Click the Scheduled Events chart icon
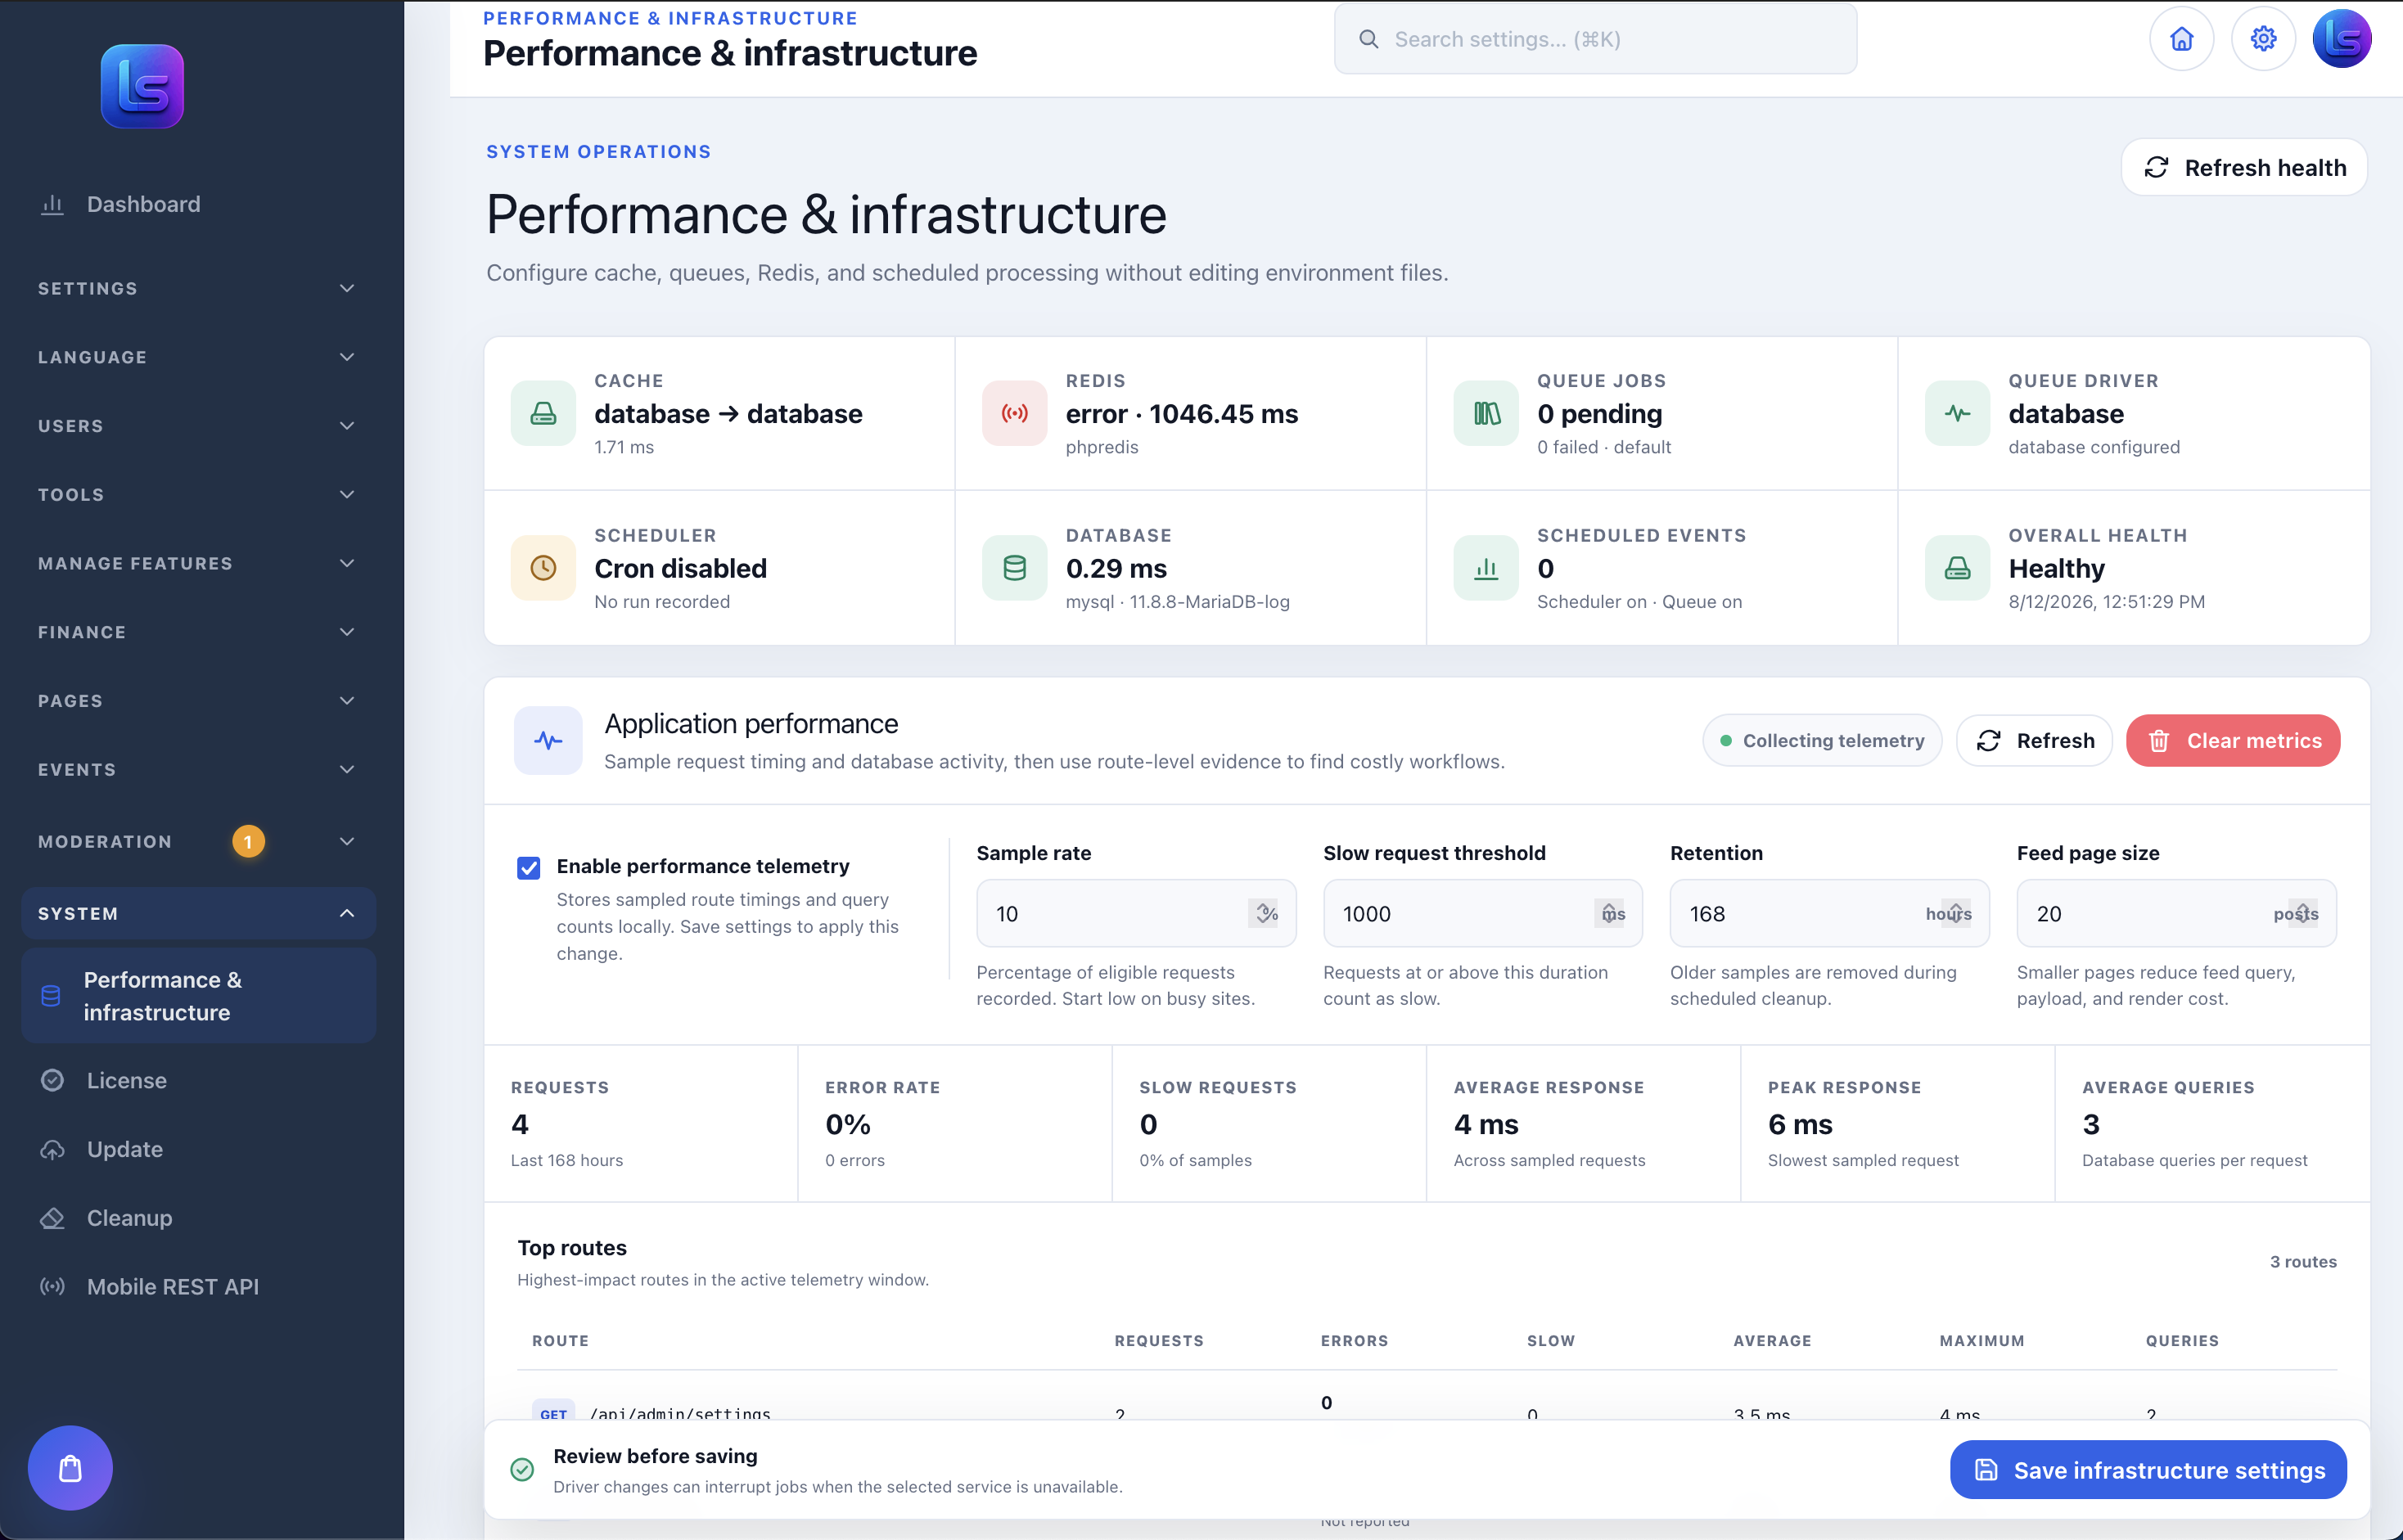2403x1540 pixels. (x=1486, y=568)
